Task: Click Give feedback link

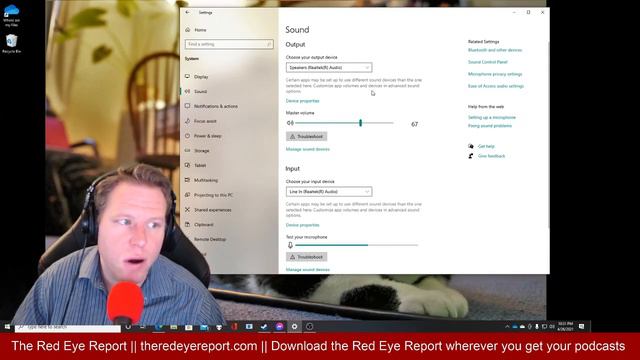Action: pyautogui.click(x=491, y=156)
